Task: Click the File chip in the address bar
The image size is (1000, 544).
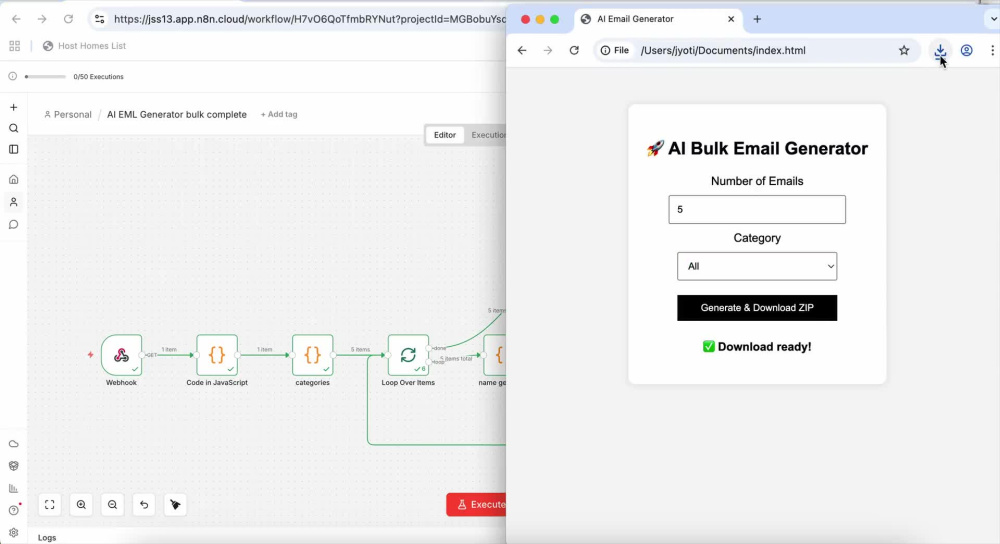Action: (615, 50)
